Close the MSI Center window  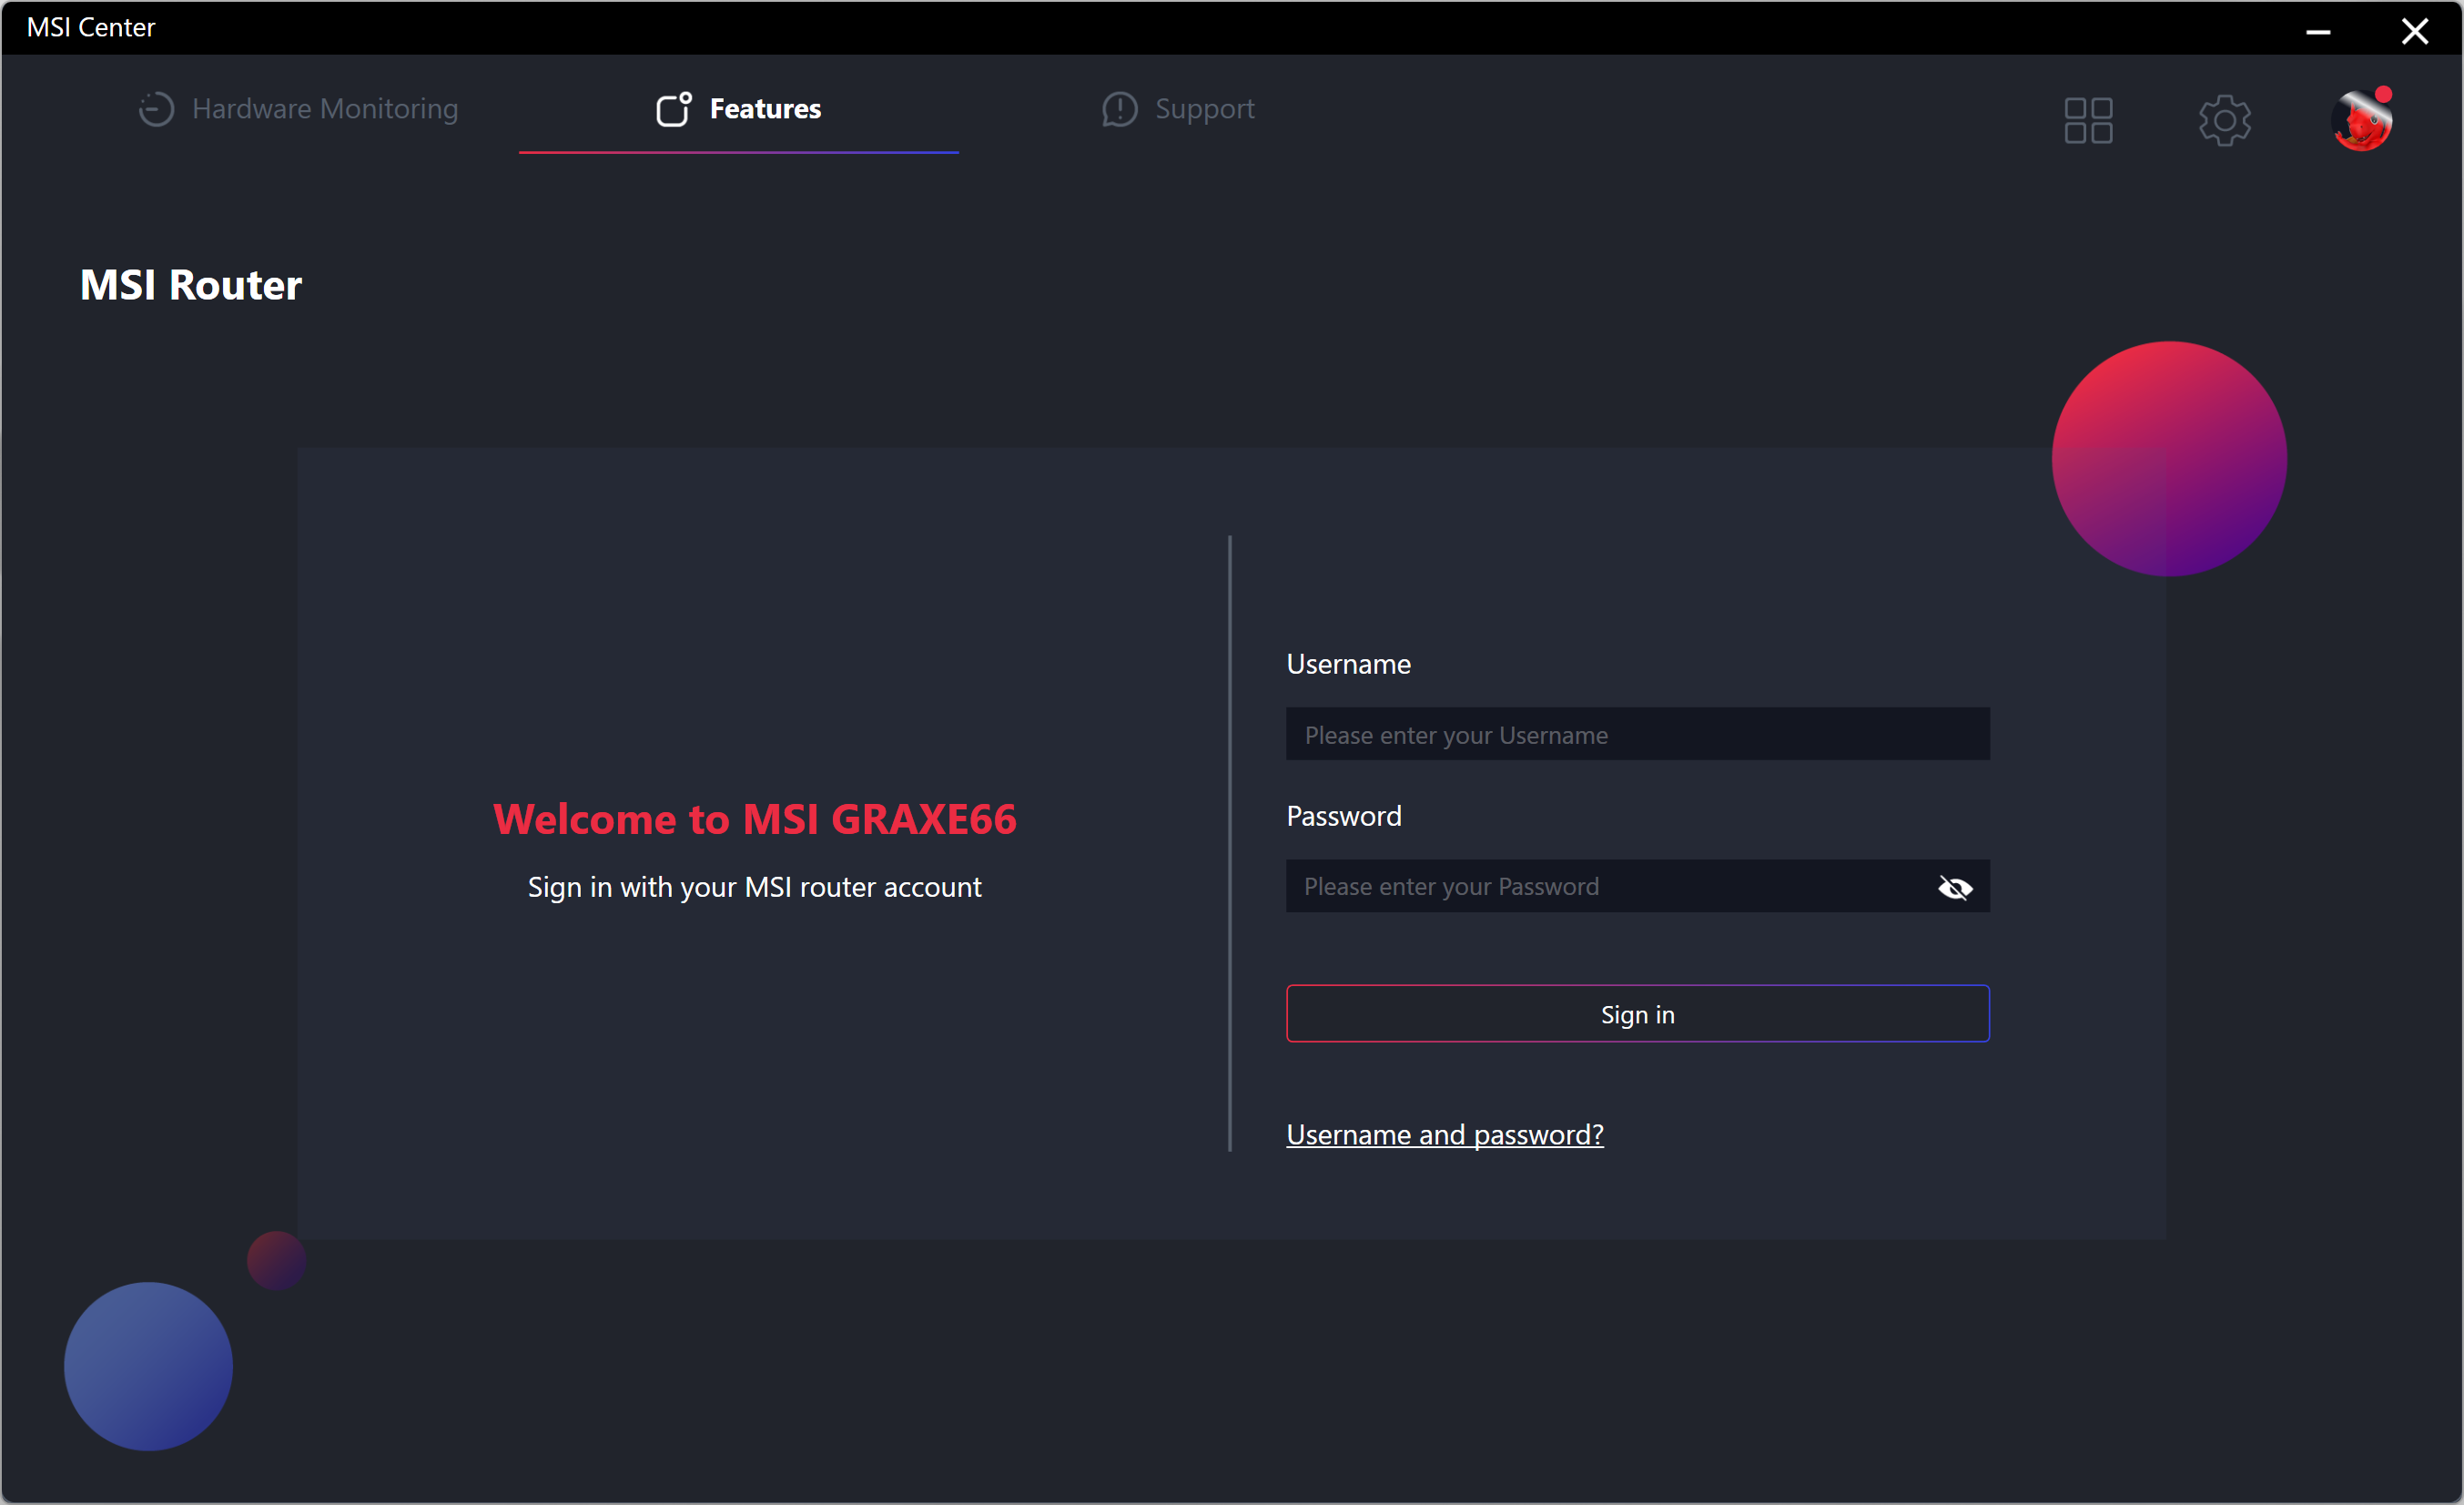coord(2414,31)
